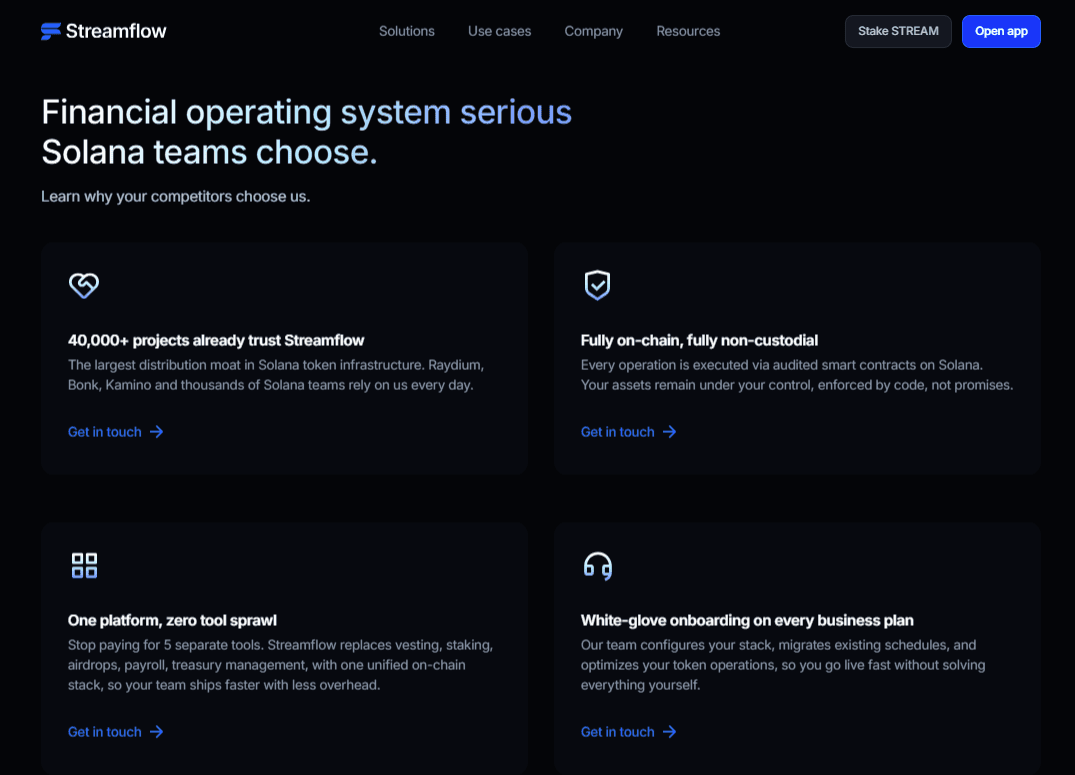Click heading "Fully on-chain, fully non-custodial"
The image size is (1075, 775).
(x=699, y=340)
